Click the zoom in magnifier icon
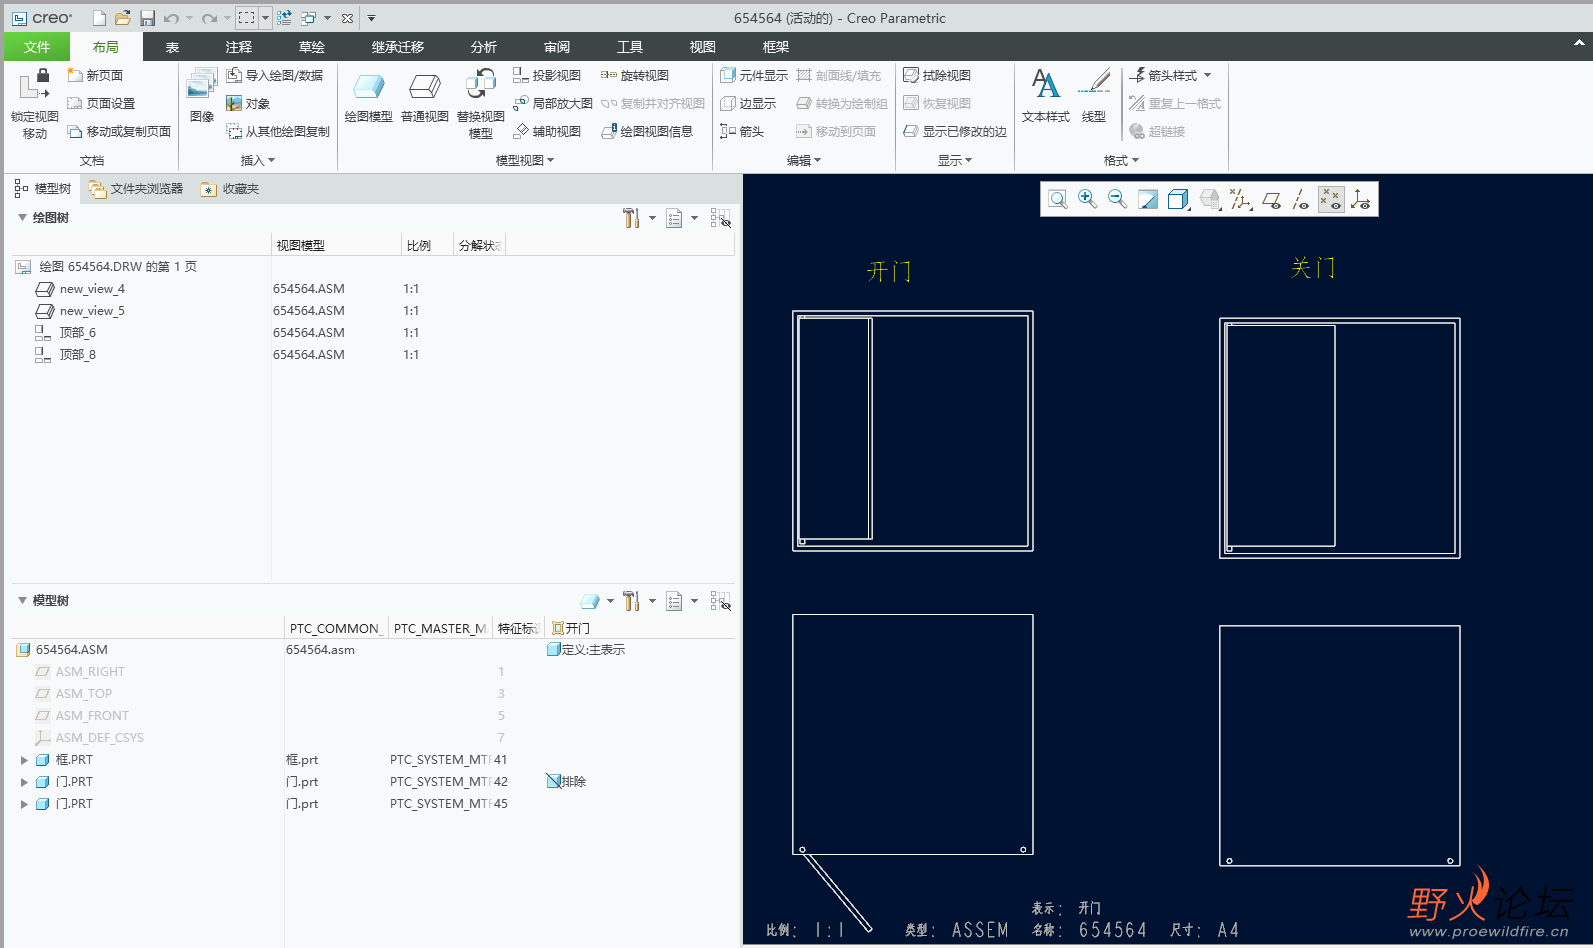The height and width of the screenshot is (948, 1593). 1087,199
